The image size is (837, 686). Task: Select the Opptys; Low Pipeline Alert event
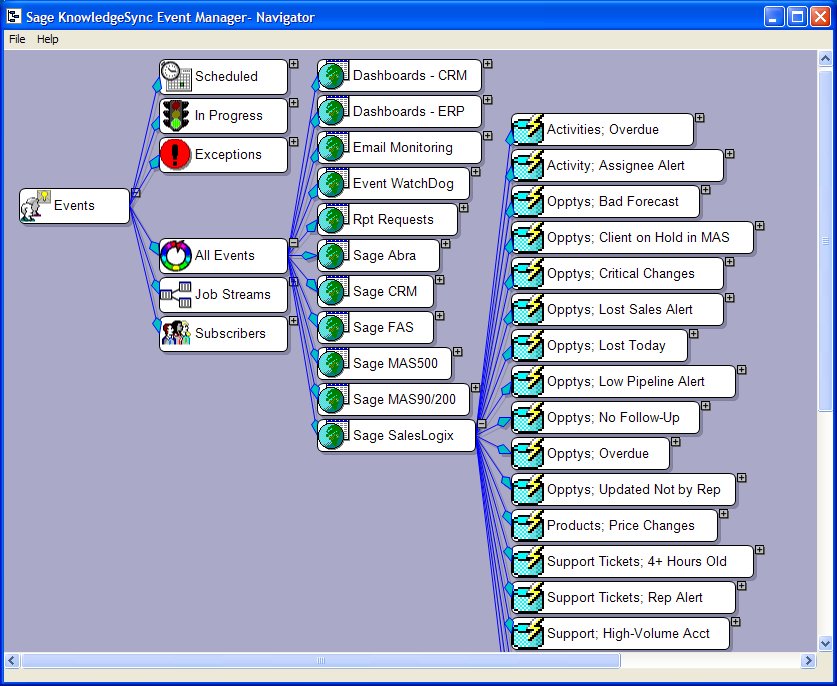pos(623,382)
